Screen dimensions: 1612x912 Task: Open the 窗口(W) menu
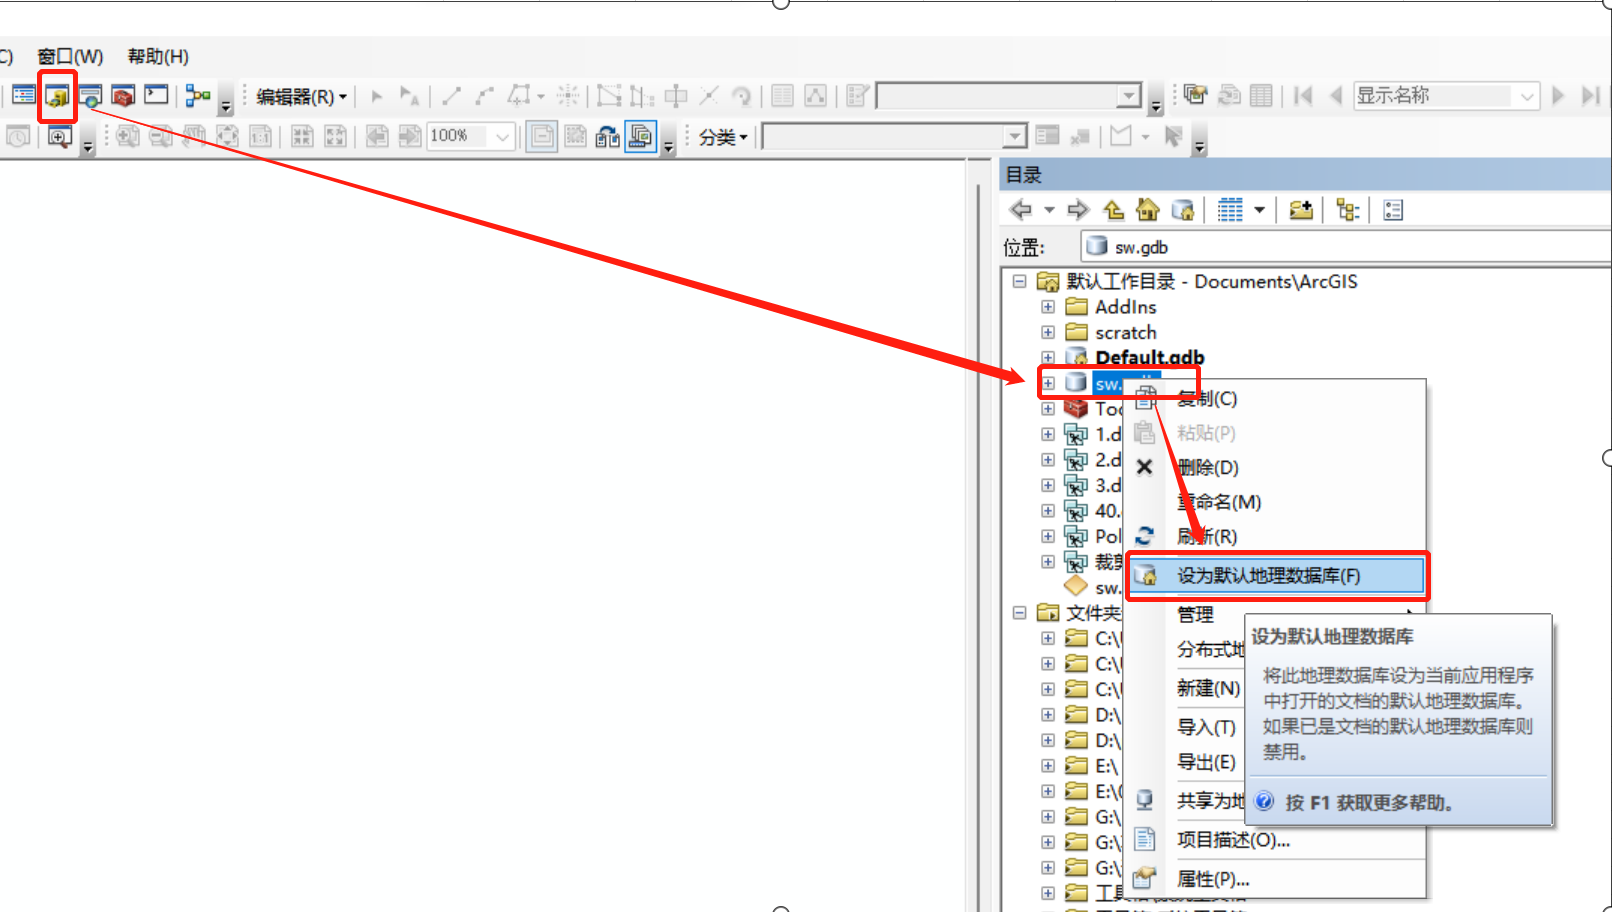coord(70,57)
